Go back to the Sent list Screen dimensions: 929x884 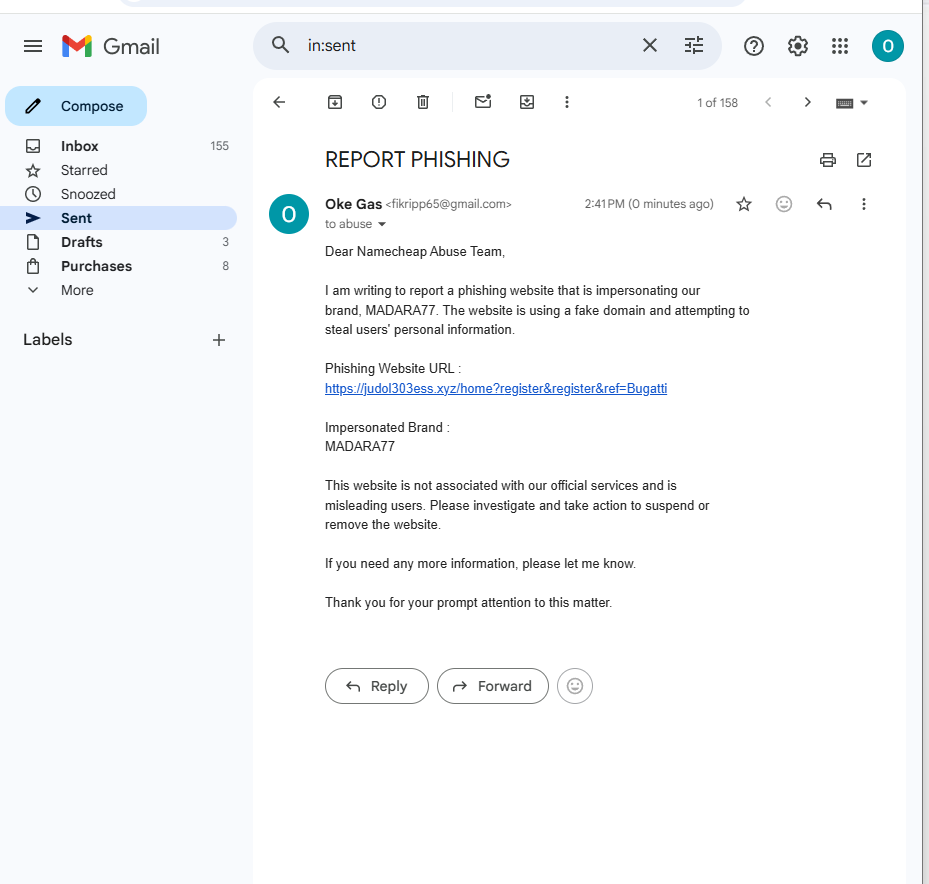pyautogui.click(x=279, y=103)
